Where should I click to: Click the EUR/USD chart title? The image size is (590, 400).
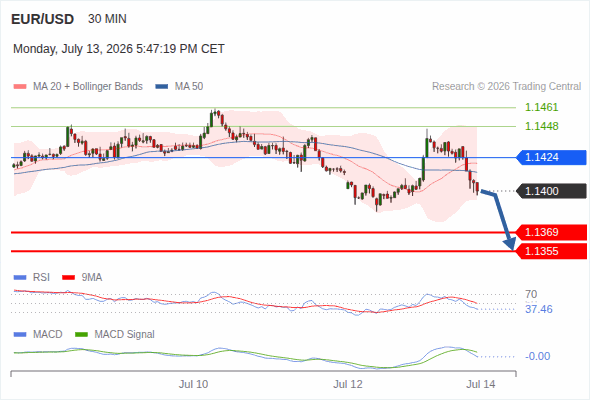pos(43,19)
